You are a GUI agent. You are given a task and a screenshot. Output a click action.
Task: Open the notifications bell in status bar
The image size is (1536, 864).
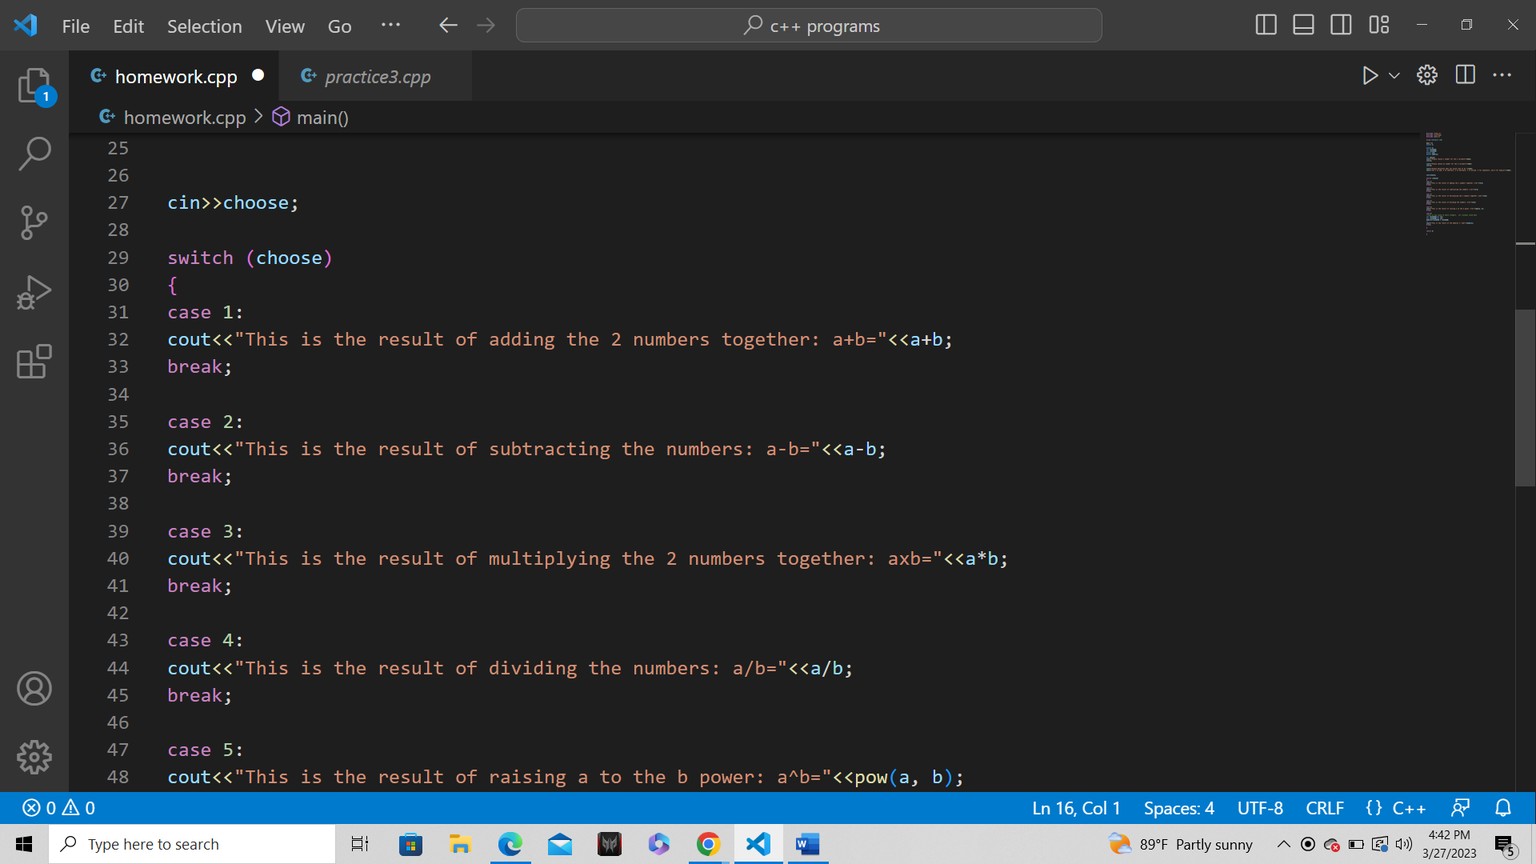(1503, 808)
